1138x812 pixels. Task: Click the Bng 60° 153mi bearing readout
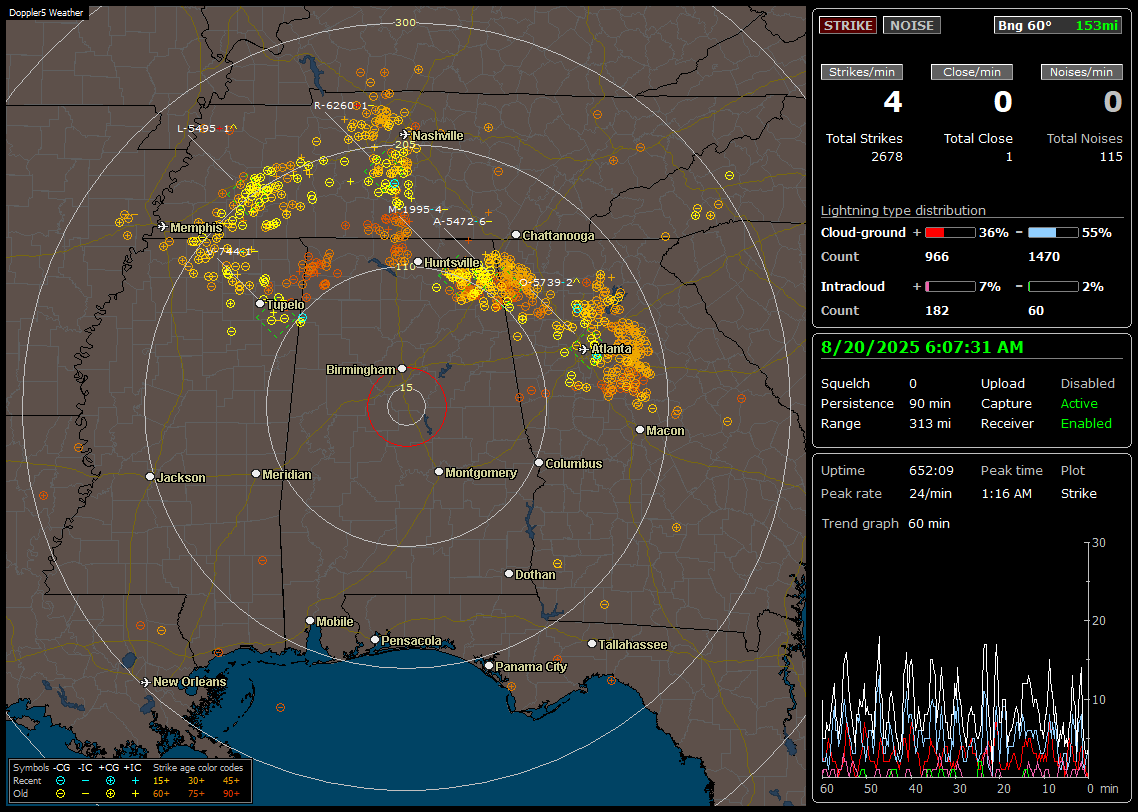(x=1058, y=25)
